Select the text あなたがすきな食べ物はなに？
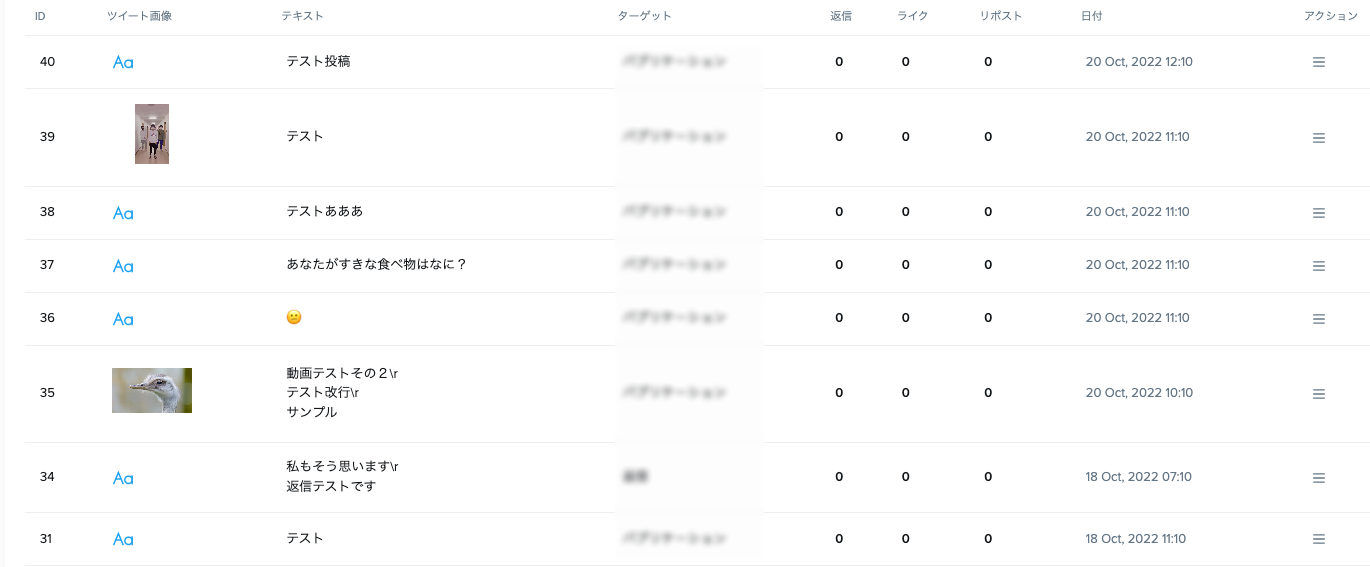 [x=377, y=265]
